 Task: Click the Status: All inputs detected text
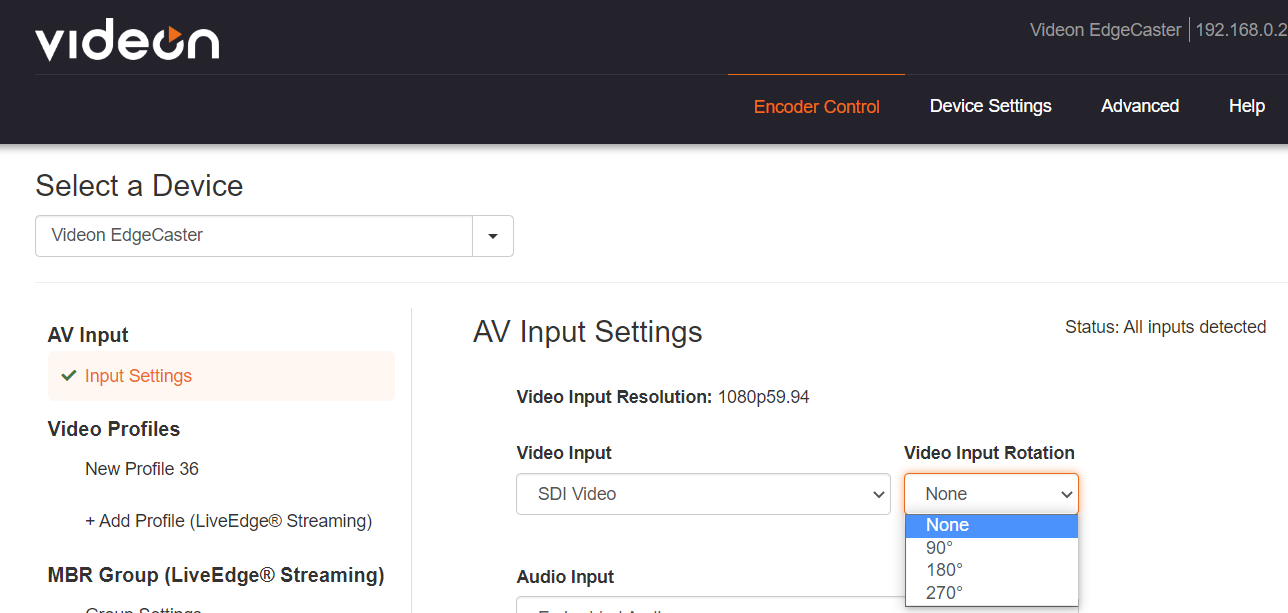tap(1165, 327)
